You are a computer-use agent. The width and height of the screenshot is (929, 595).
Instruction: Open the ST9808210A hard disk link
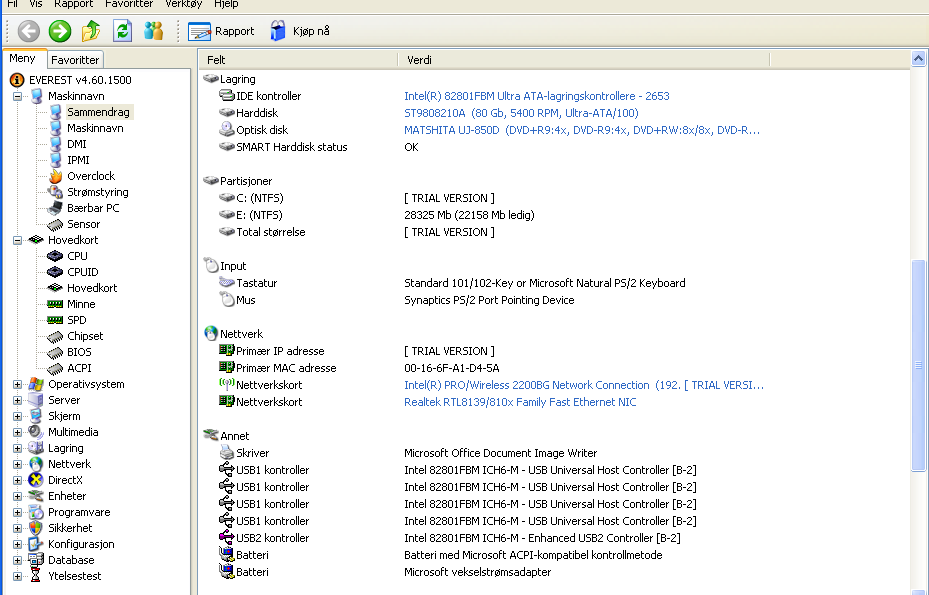(x=520, y=113)
